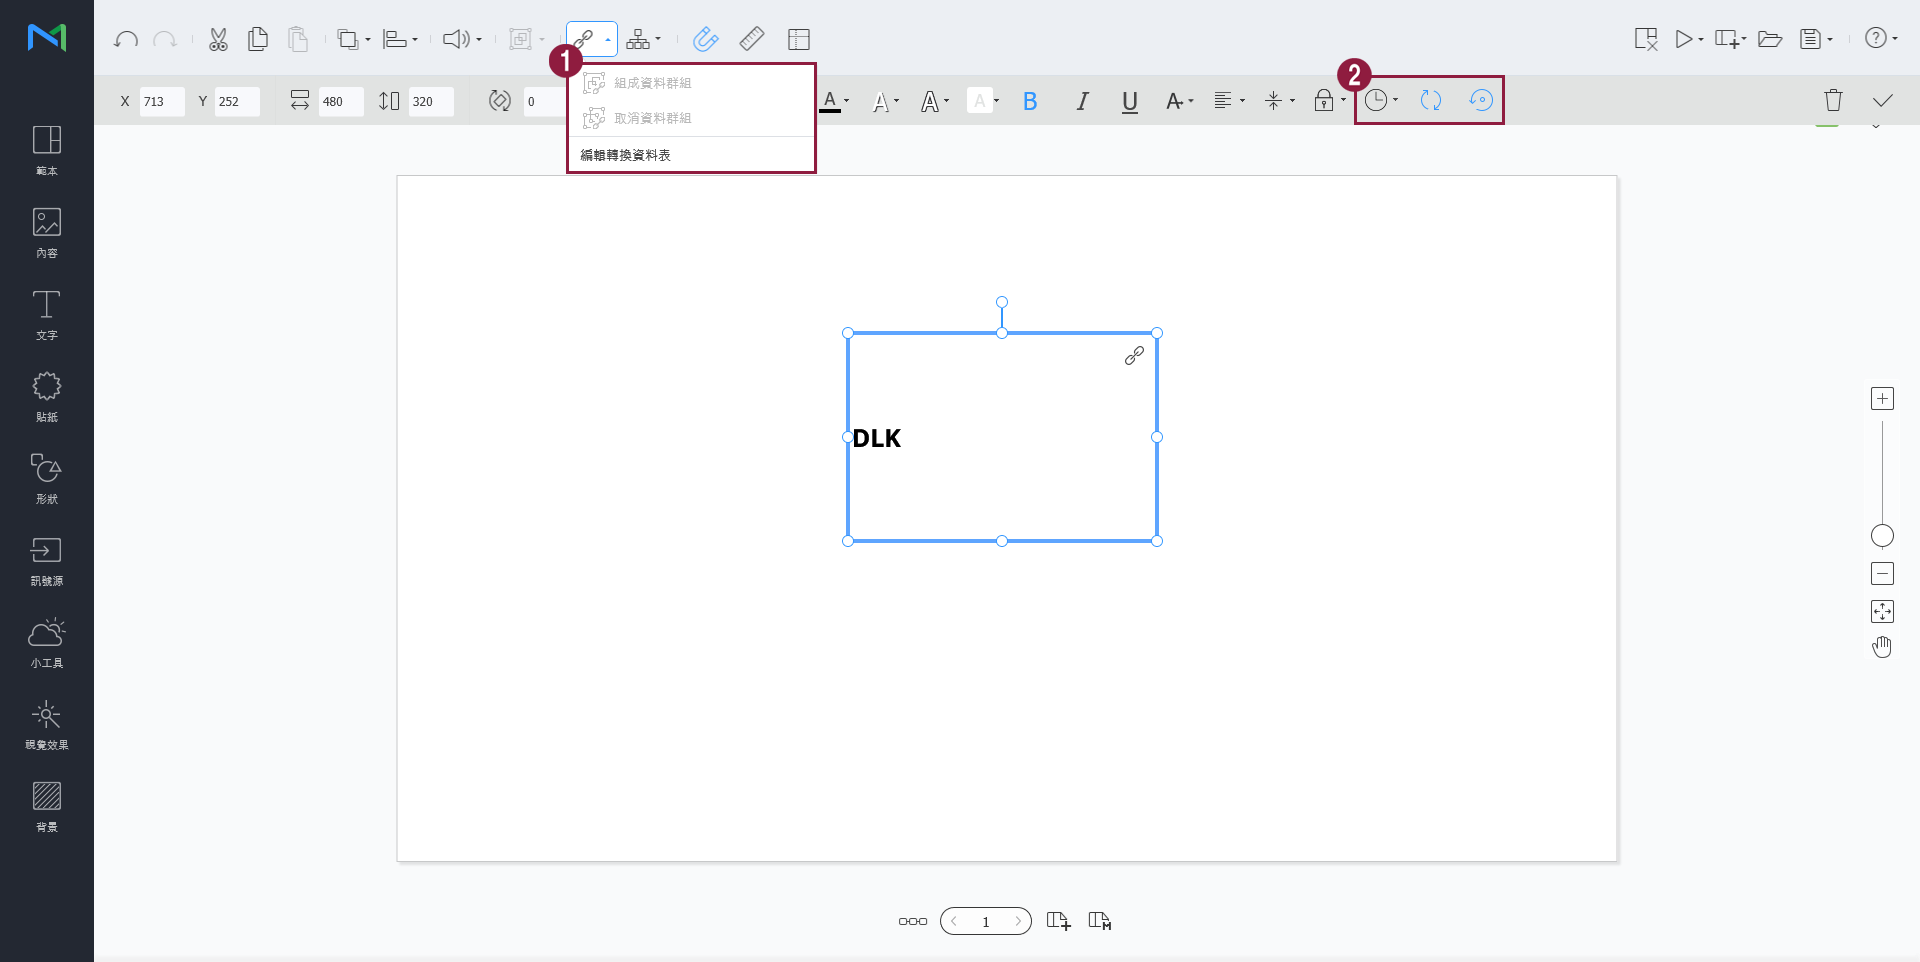Expand the text alignment dropdown
The image size is (1920, 962).
point(1229,101)
